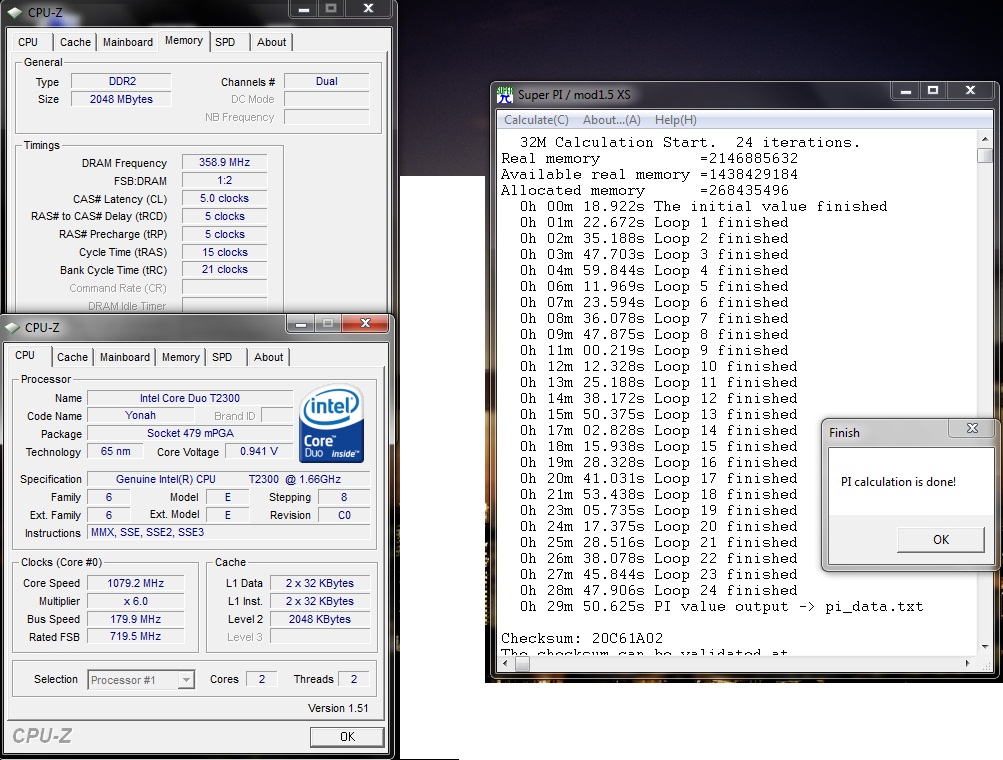Close the lower CPU-Z CPU window
Screen dimensions: 1003x760
coord(365,323)
